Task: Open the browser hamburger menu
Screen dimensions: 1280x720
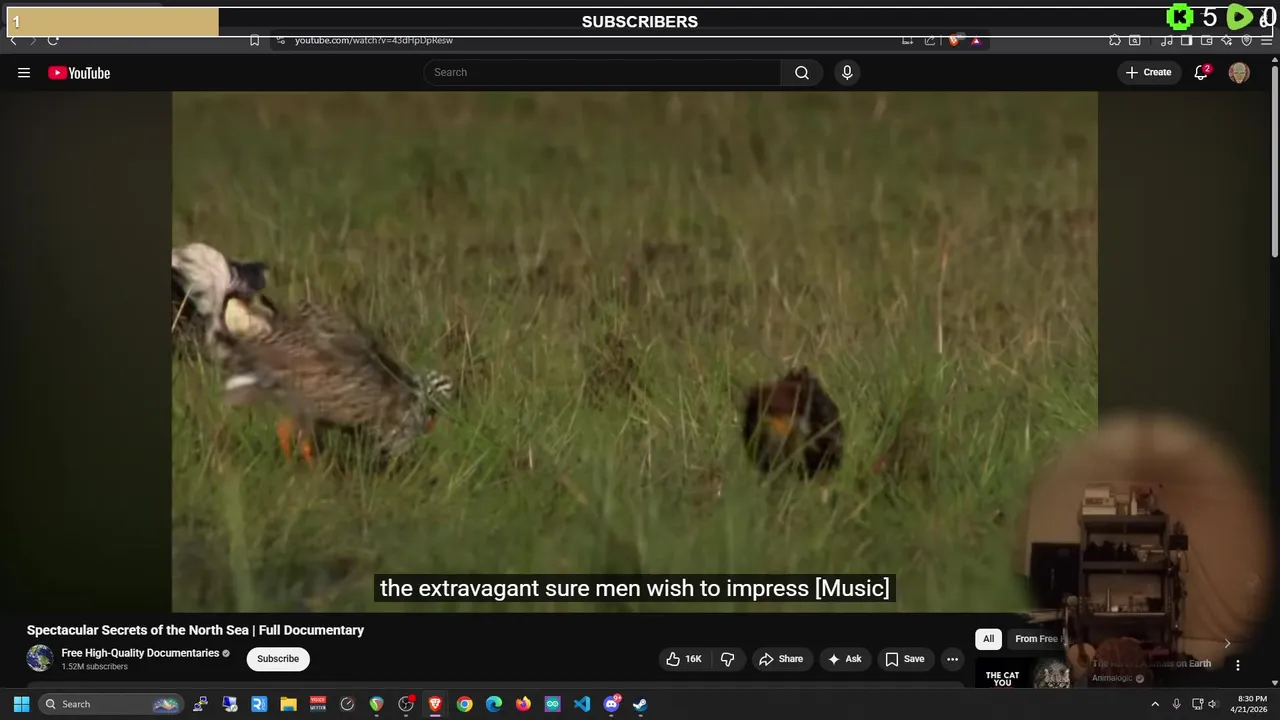Action: point(1266,40)
